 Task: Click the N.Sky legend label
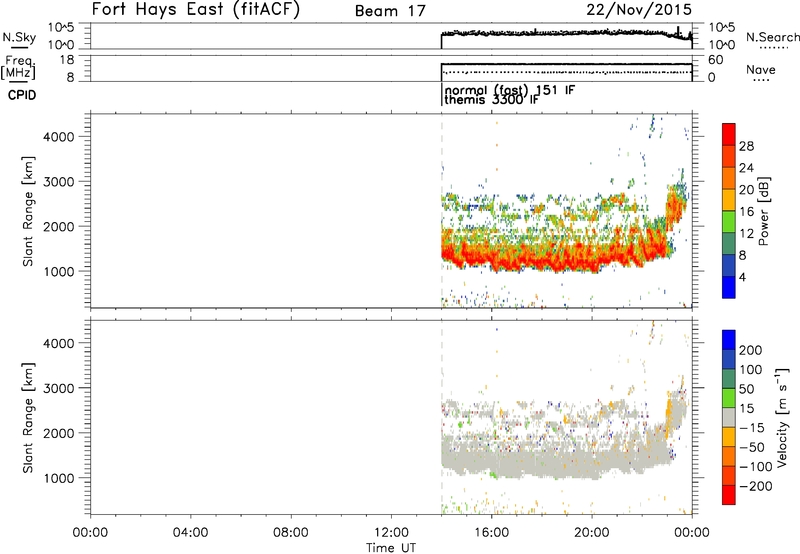[x=15, y=36]
